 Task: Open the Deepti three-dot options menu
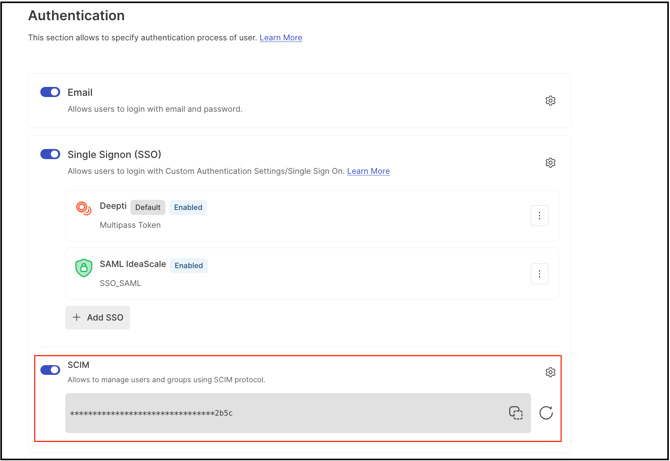(539, 216)
